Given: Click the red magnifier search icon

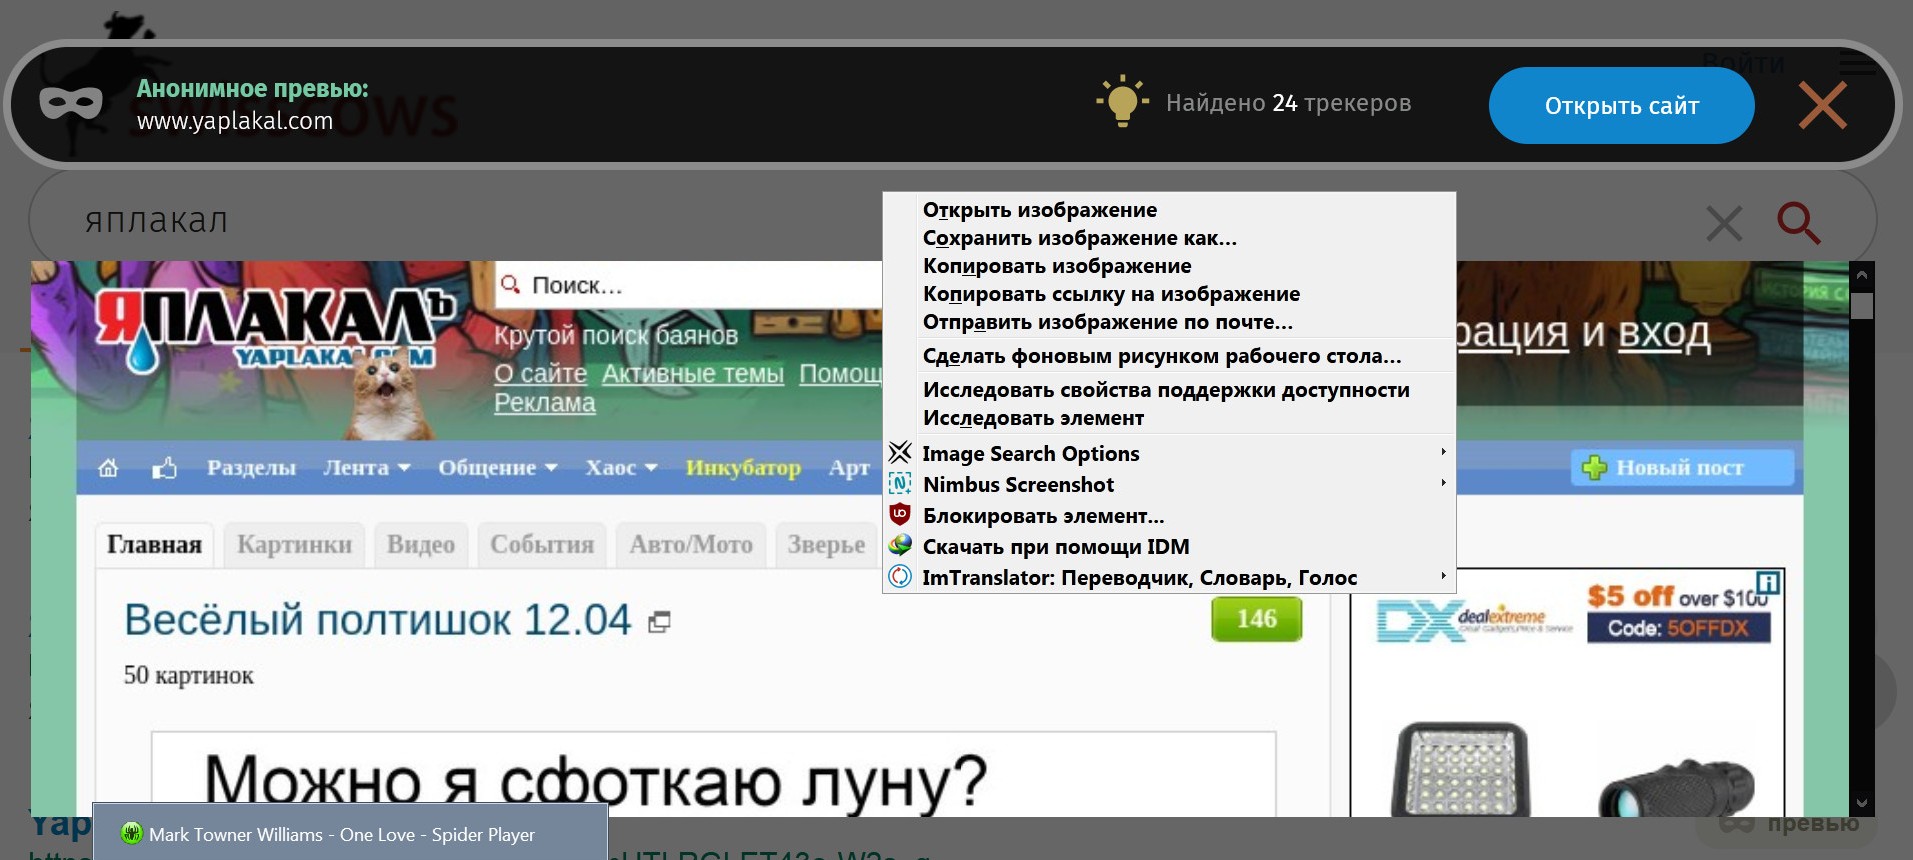Looking at the screenshot, I should [1798, 222].
